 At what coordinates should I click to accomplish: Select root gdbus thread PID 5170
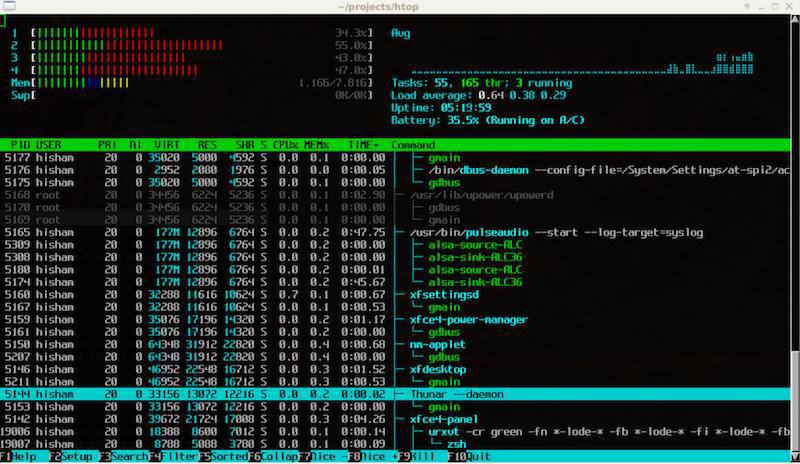[x=395, y=208]
